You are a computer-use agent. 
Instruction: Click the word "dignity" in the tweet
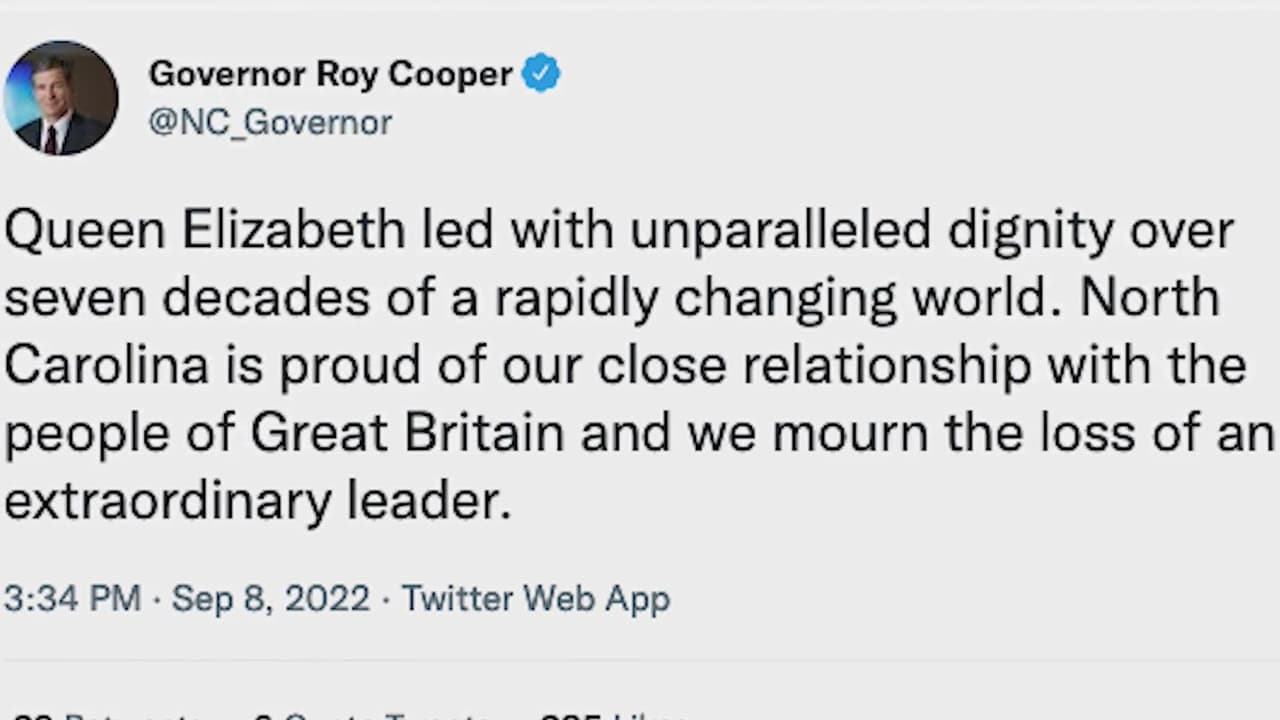(x=1030, y=230)
